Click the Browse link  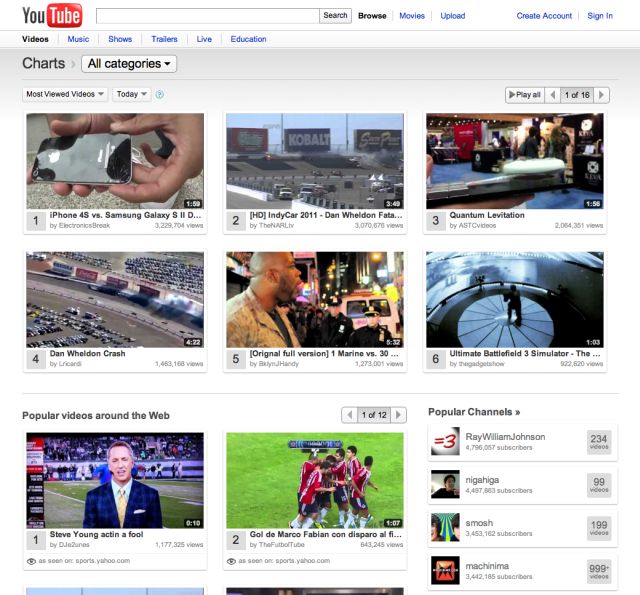pos(372,16)
